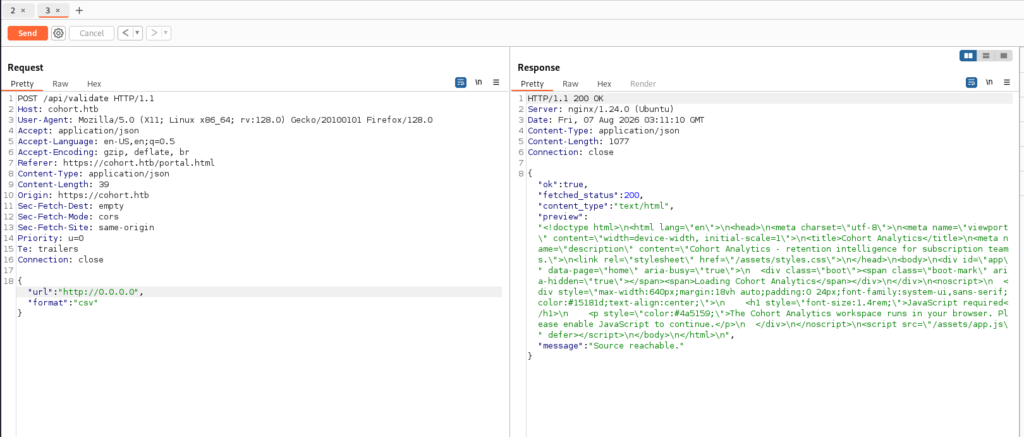Show response in Raw view
This screenshot has width=1024, height=437.
(x=571, y=84)
